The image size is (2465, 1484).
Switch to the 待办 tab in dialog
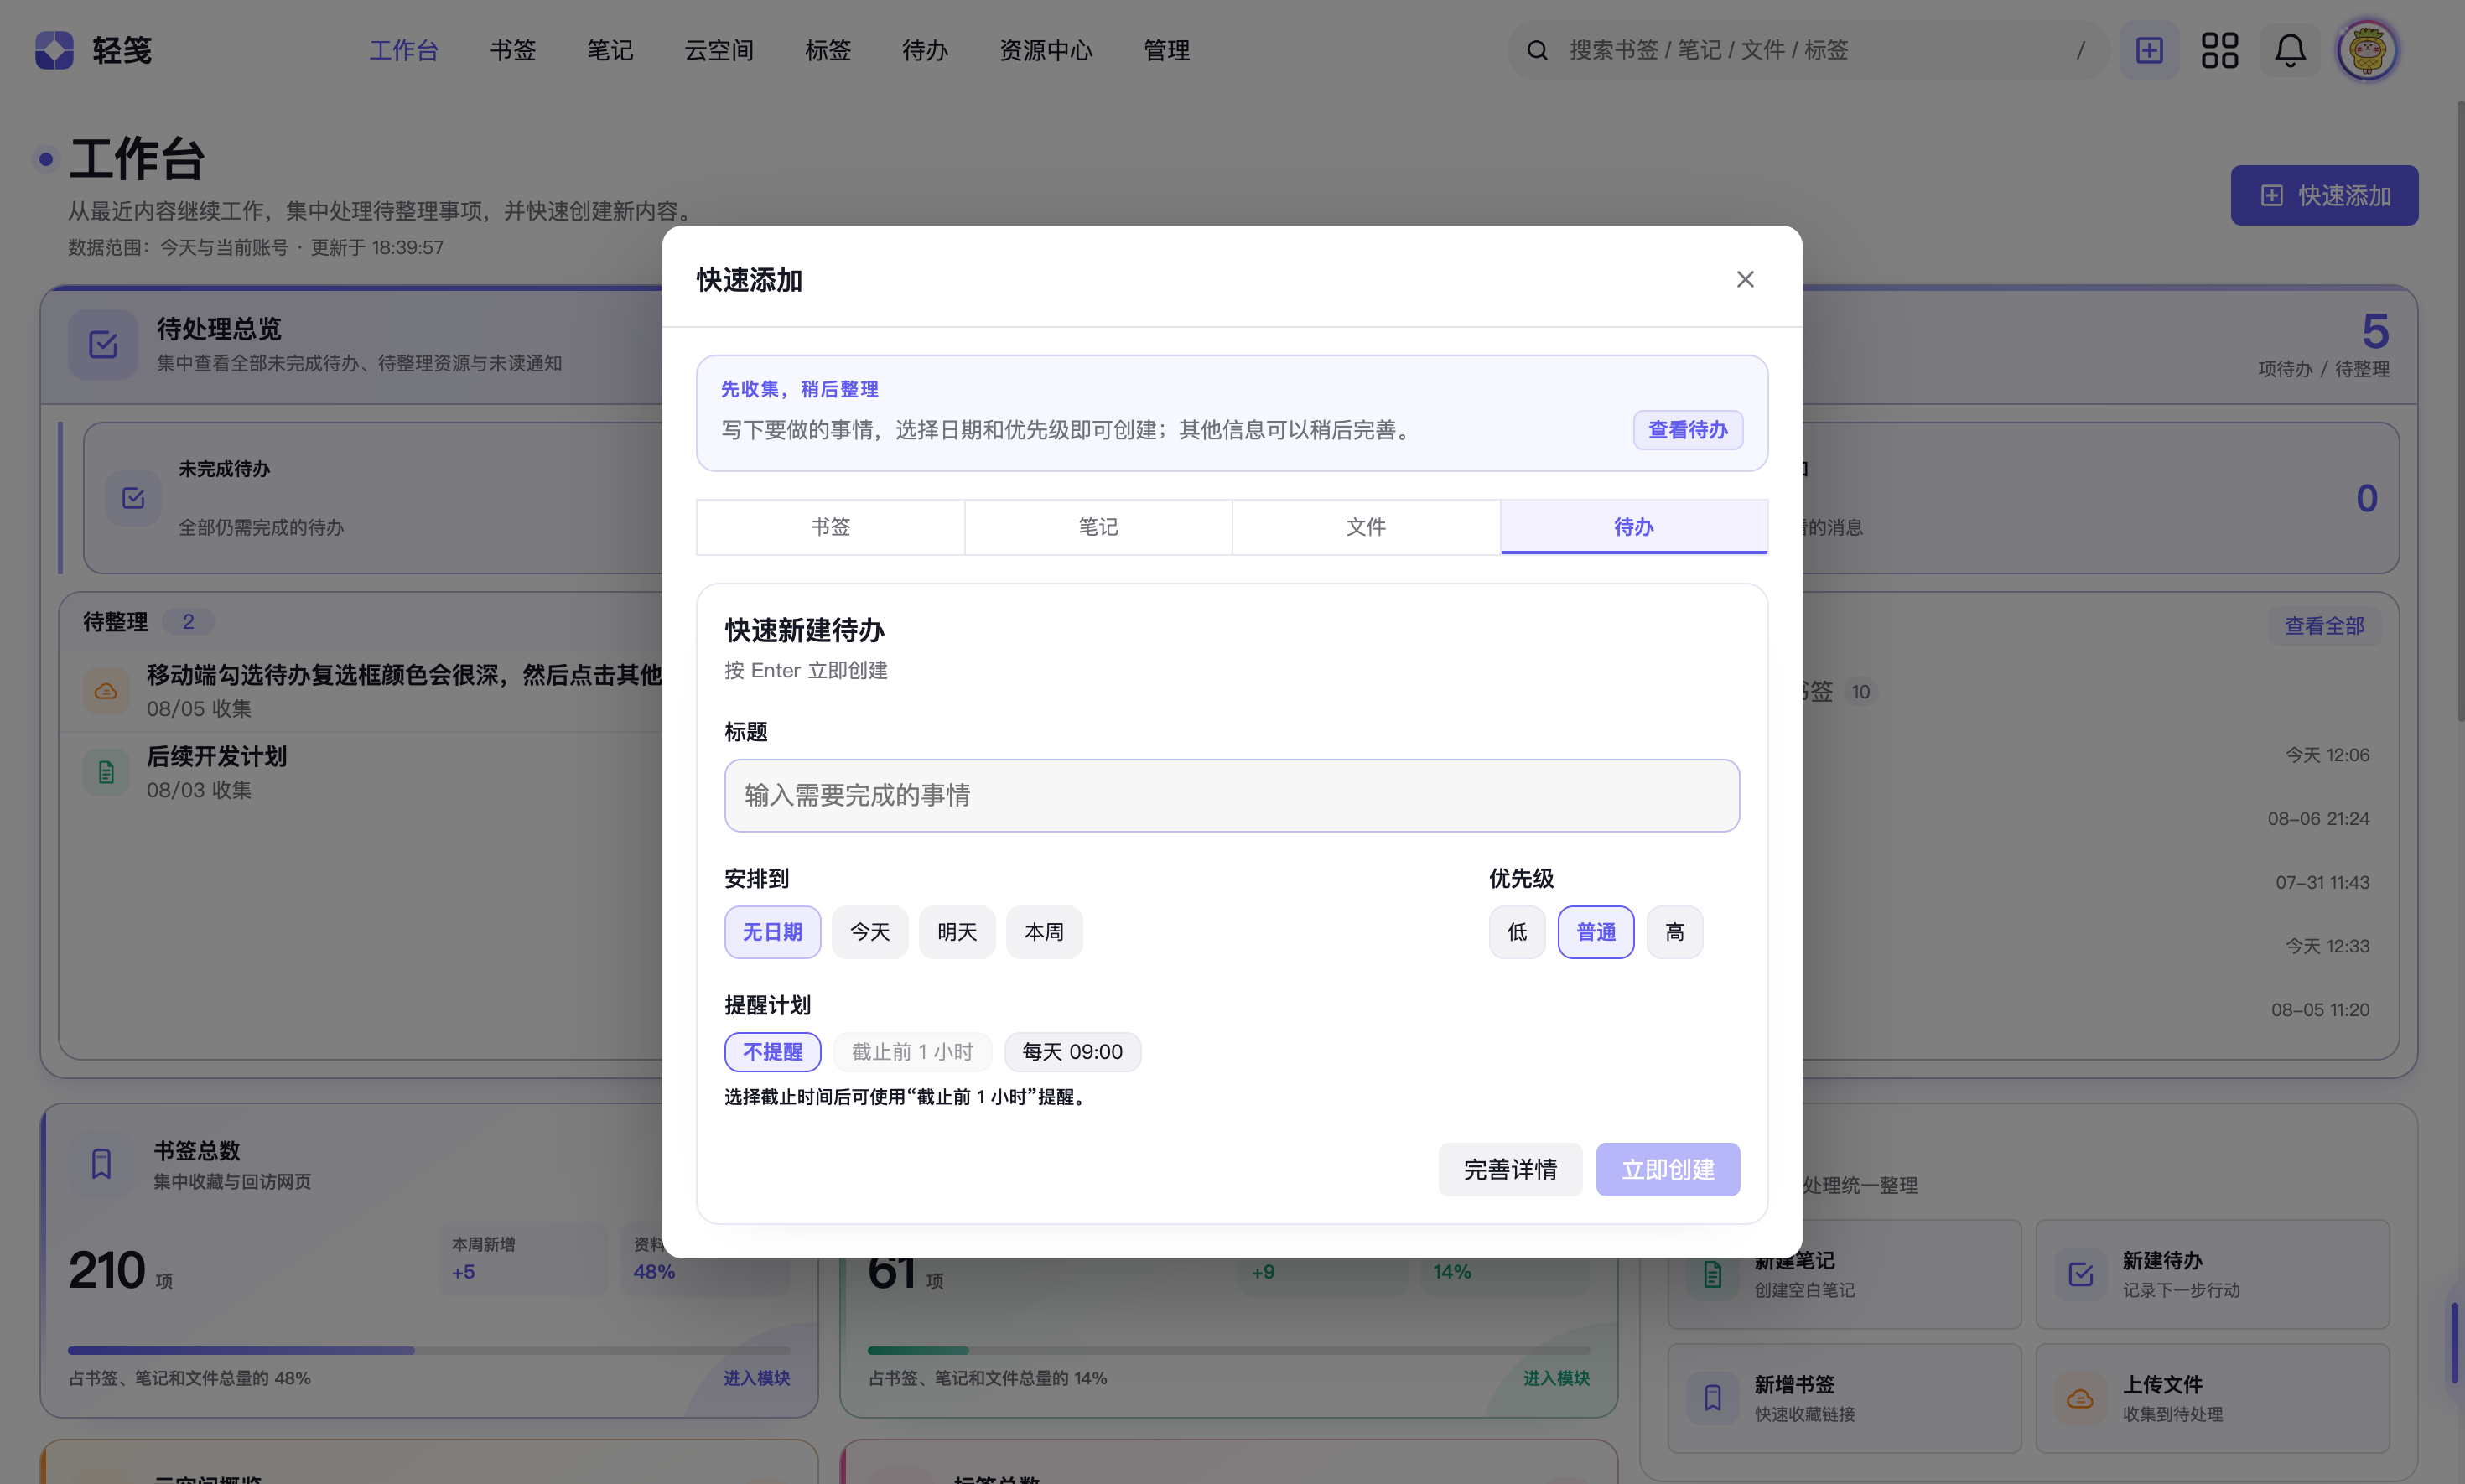[x=1634, y=527]
